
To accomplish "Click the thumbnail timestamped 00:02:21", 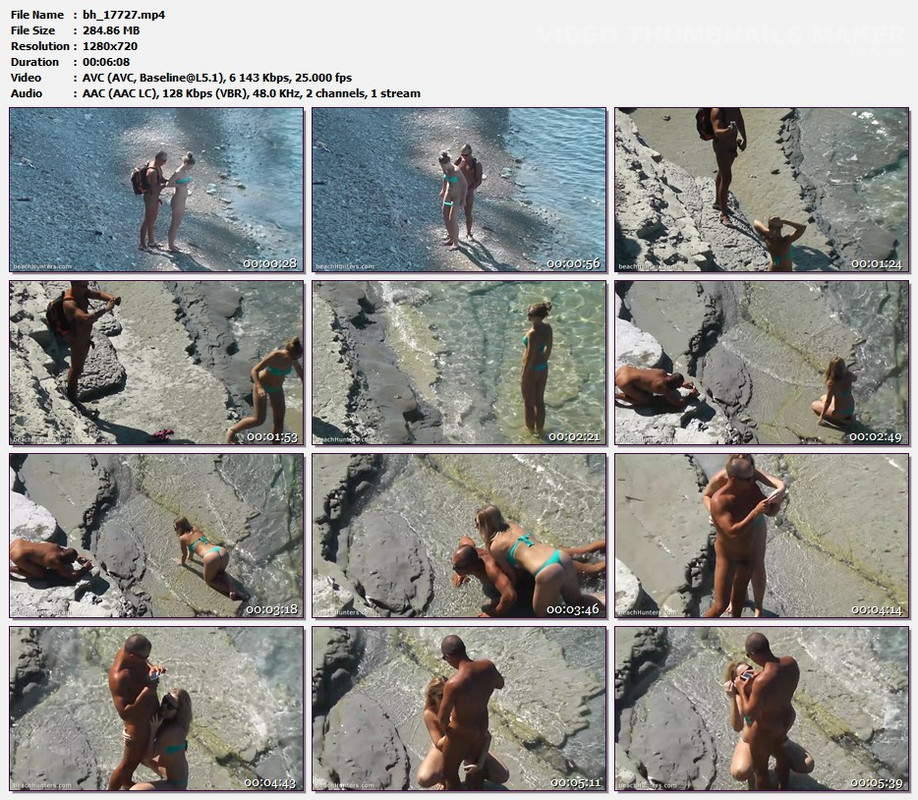I will 459,363.
